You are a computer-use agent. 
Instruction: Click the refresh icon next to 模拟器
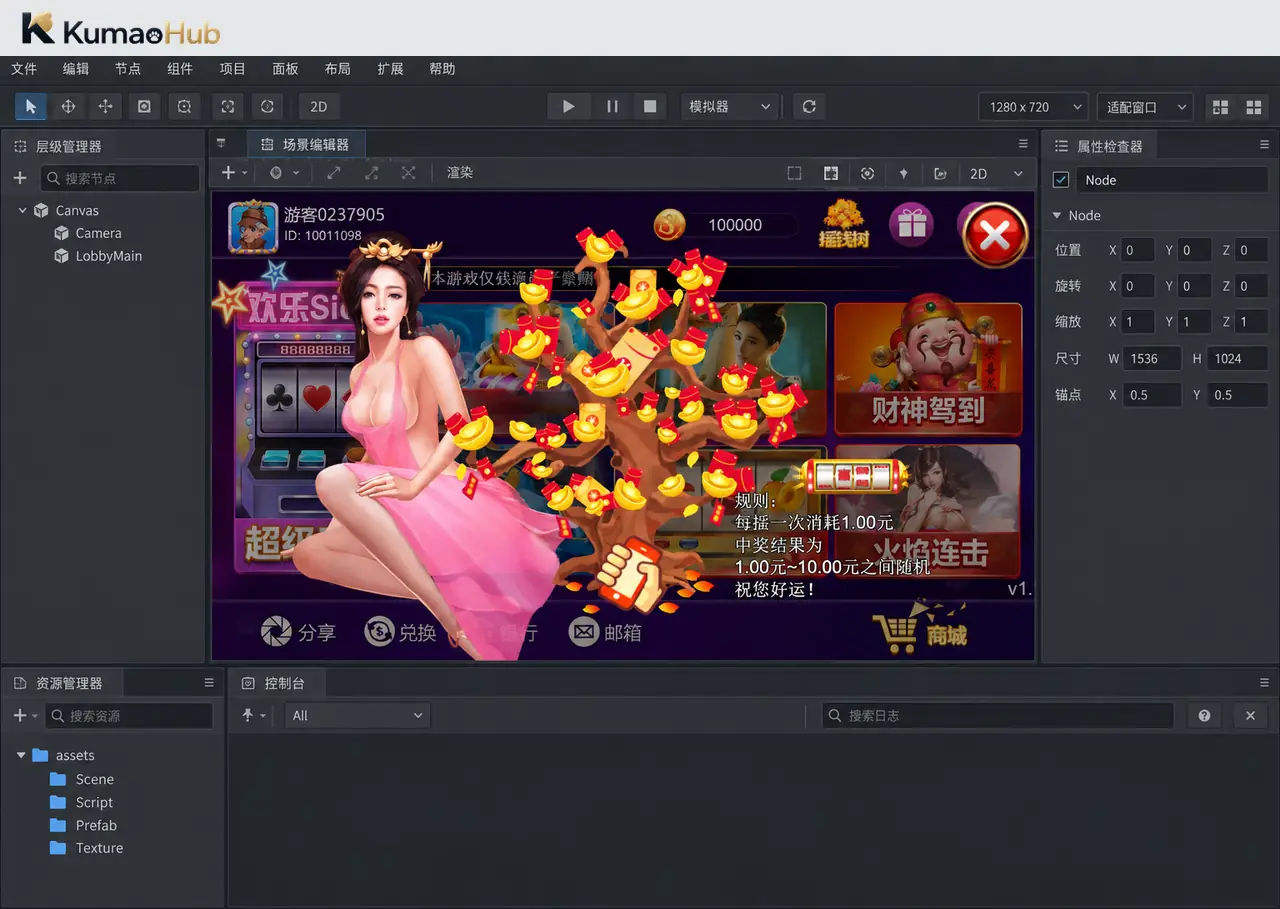(x=809, y=106)
